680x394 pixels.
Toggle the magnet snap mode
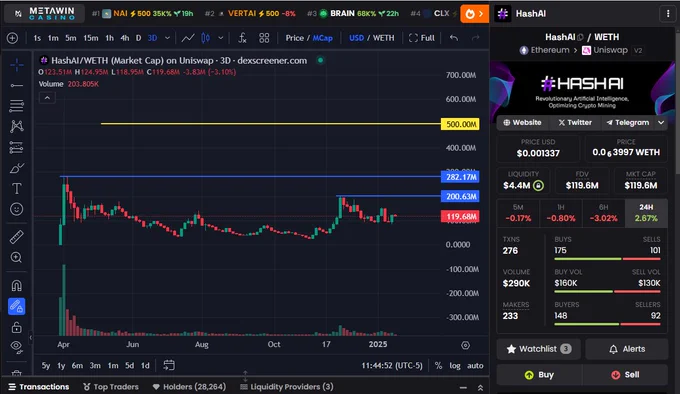[16, 286]
